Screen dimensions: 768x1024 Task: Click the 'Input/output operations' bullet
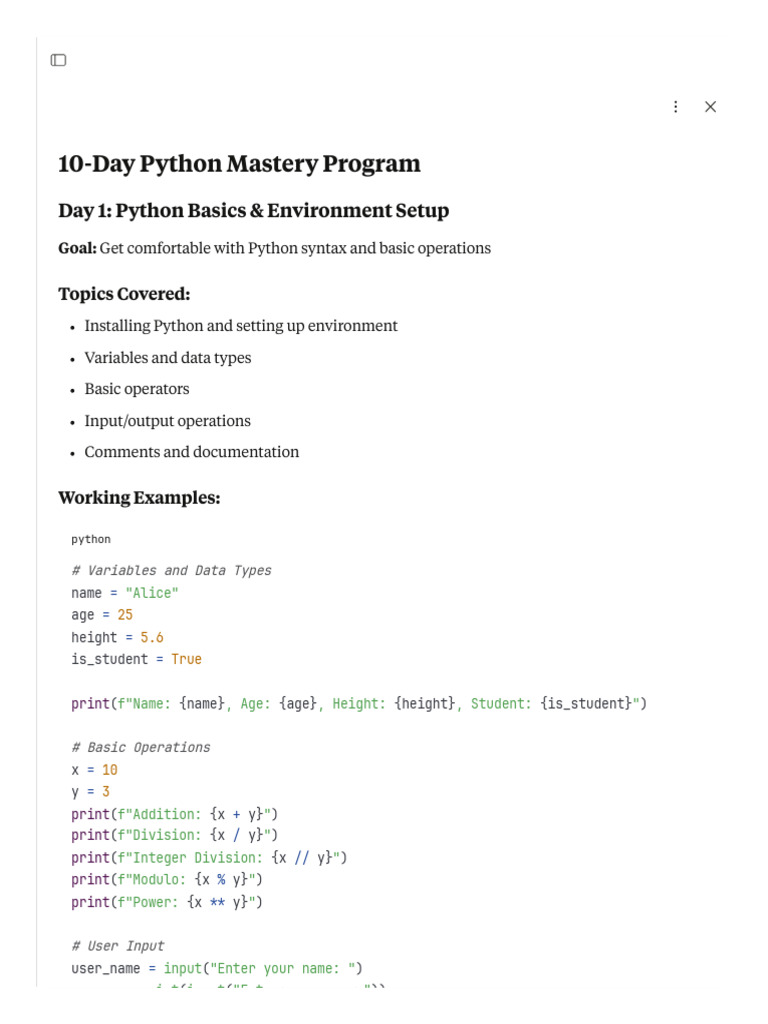(167, 421)
